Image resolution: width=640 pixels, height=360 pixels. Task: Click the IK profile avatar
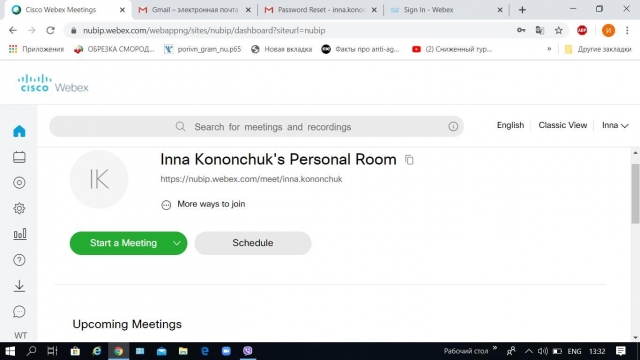pyautogui.click(x=99, y=179)
